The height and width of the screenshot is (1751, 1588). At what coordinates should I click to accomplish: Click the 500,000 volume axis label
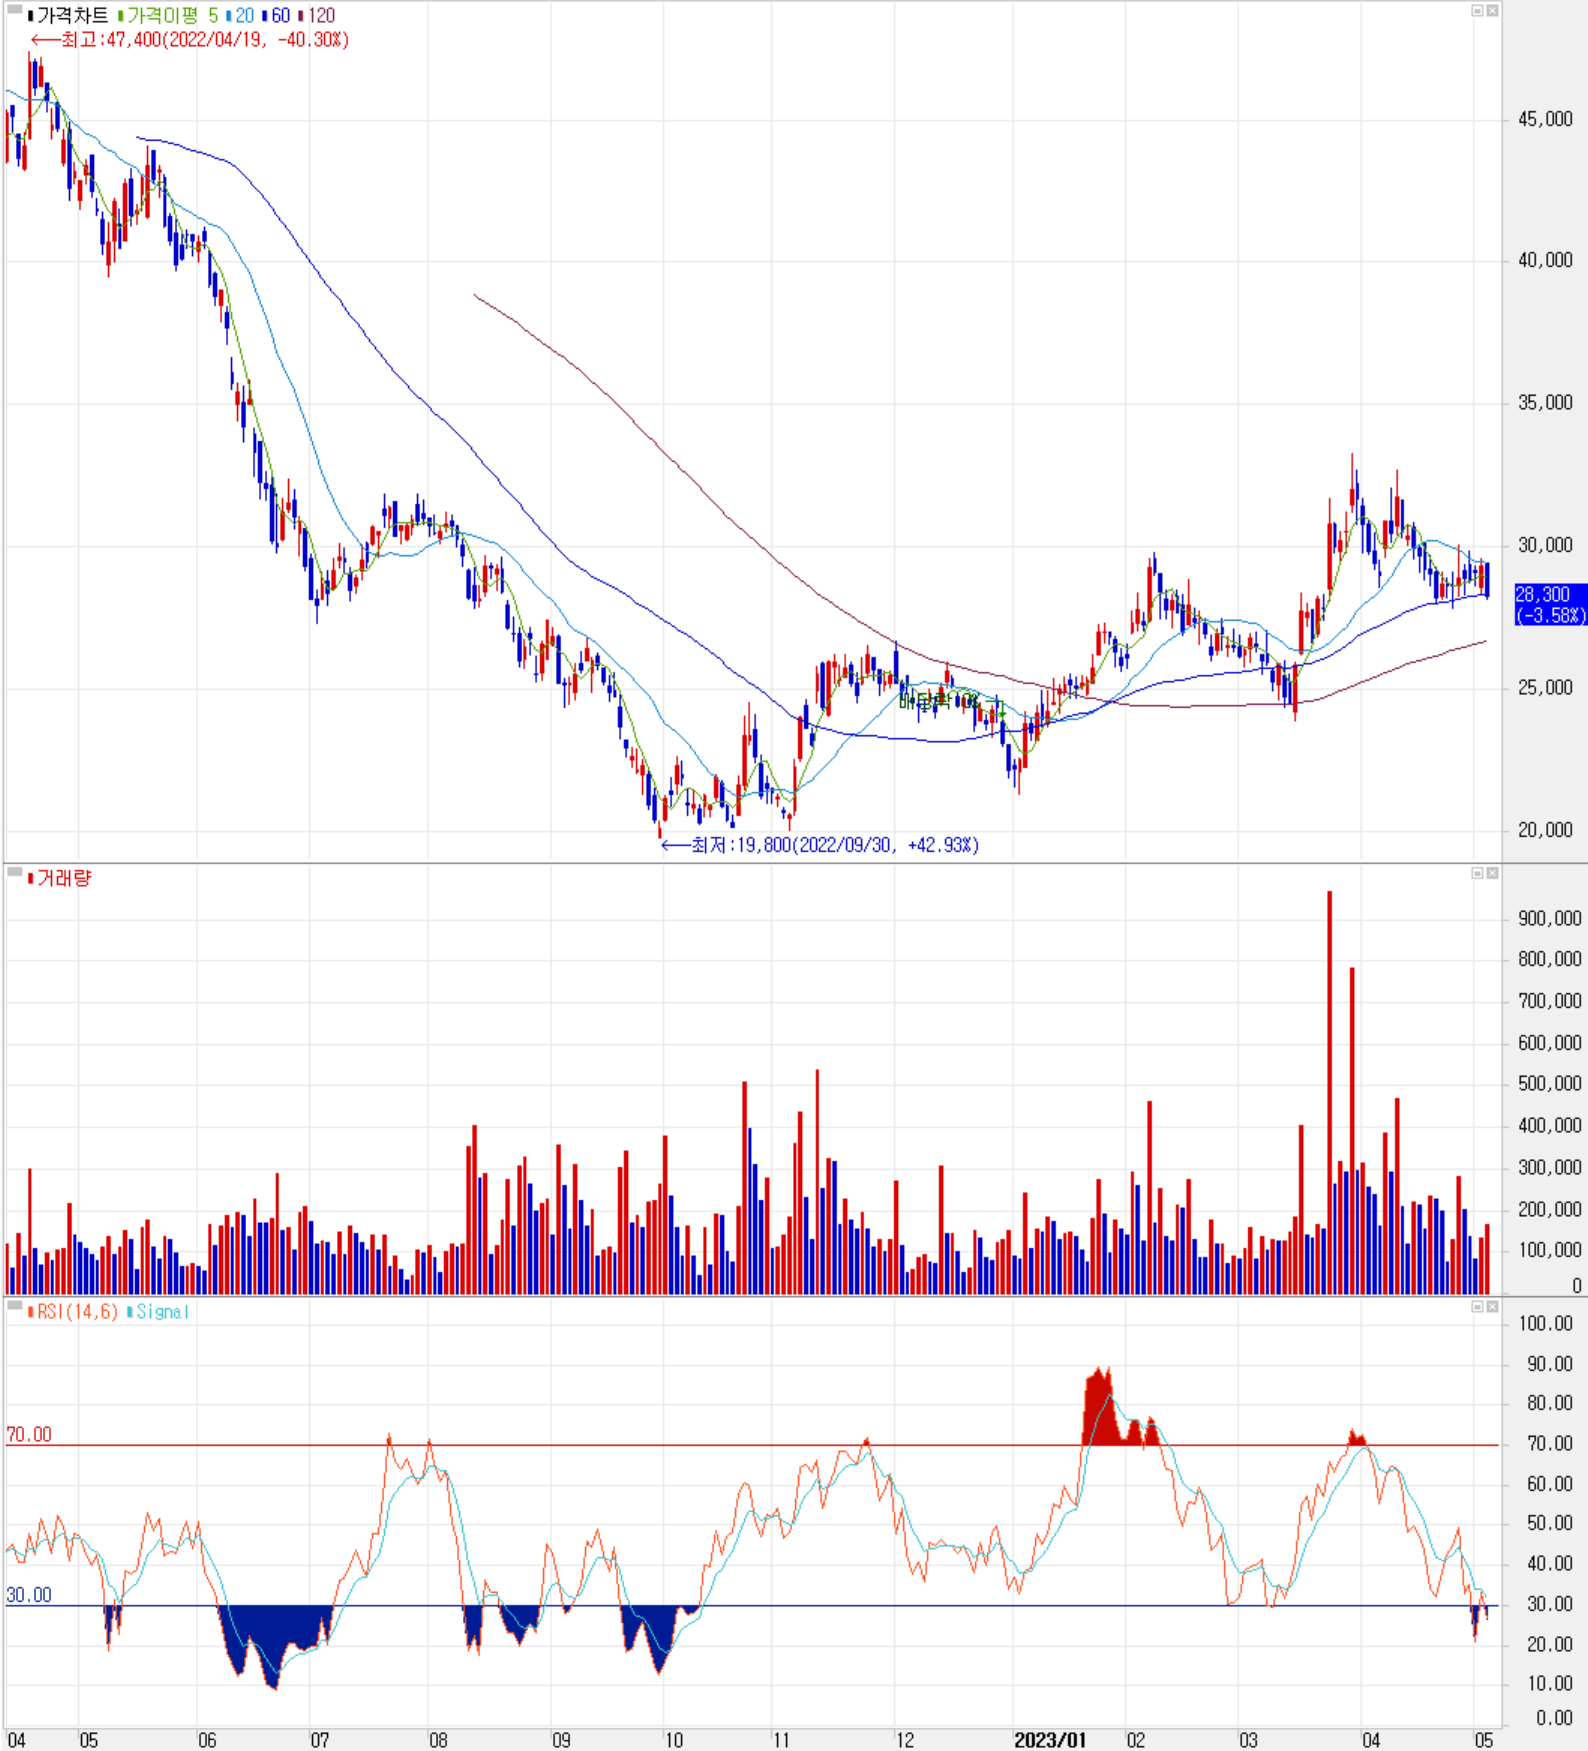(x=1550, y=1083)
